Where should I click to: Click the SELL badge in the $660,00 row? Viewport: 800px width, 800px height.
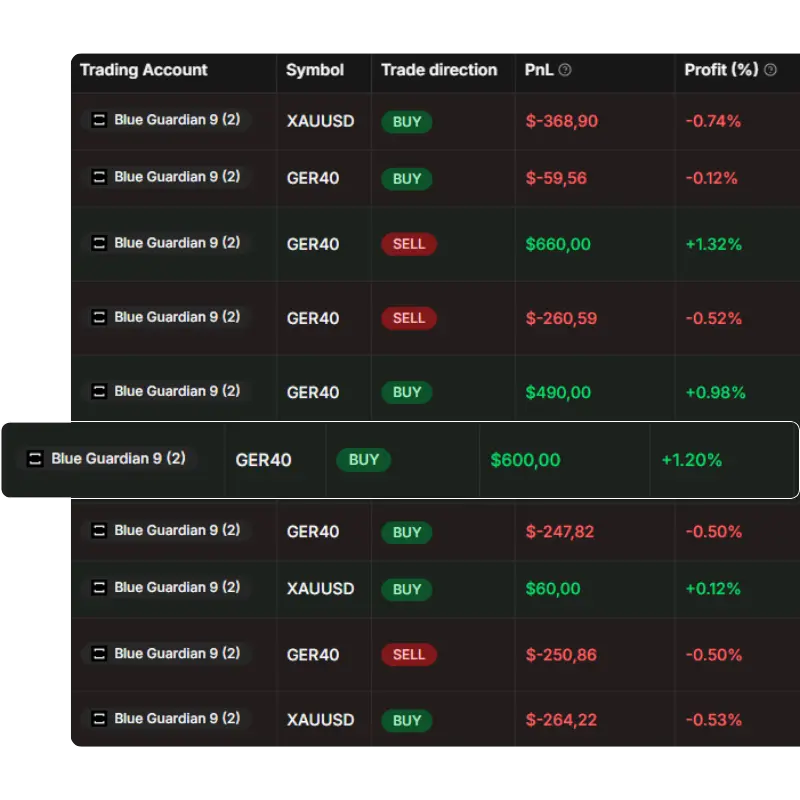tap(408, 244)
